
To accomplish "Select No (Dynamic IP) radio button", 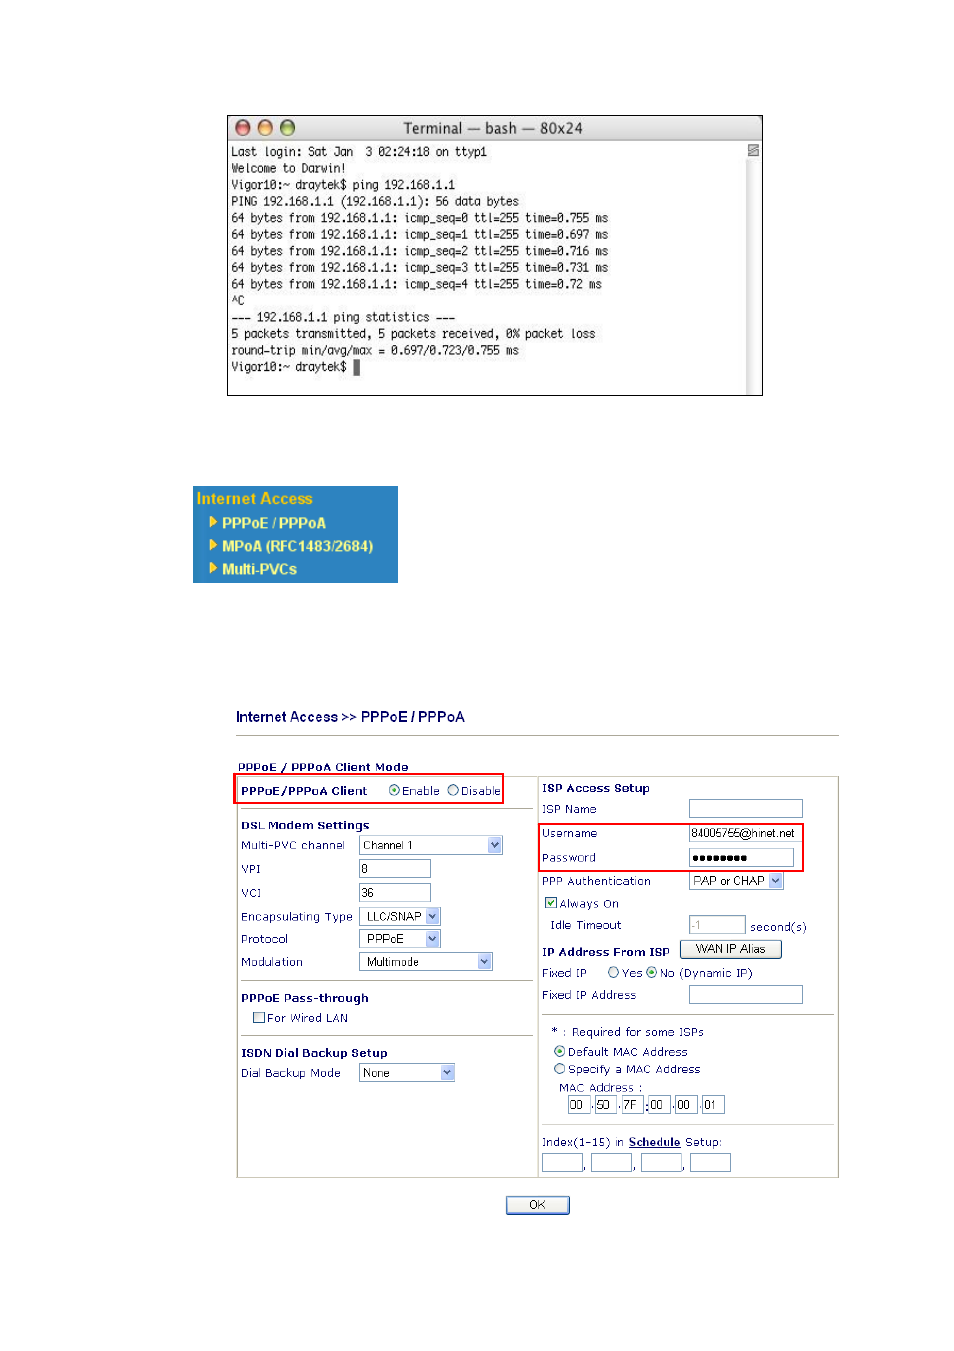I will 652,972.
